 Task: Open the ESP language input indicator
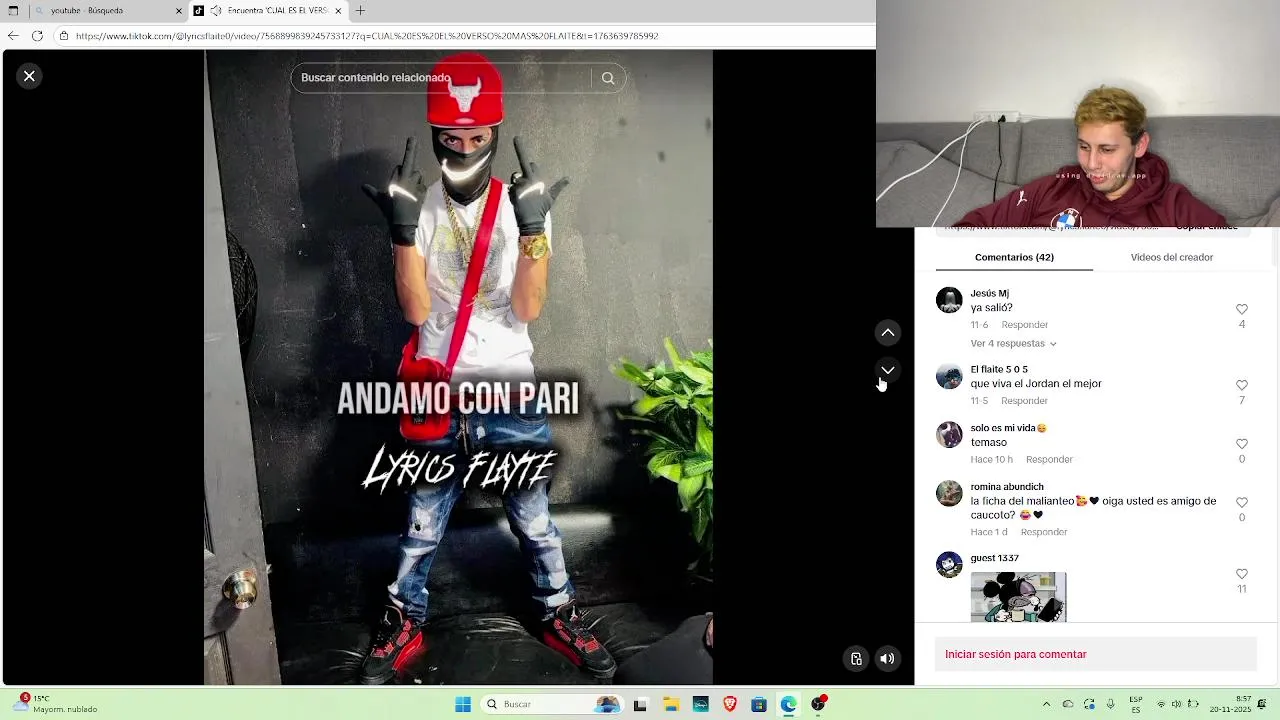(1136, 704)
